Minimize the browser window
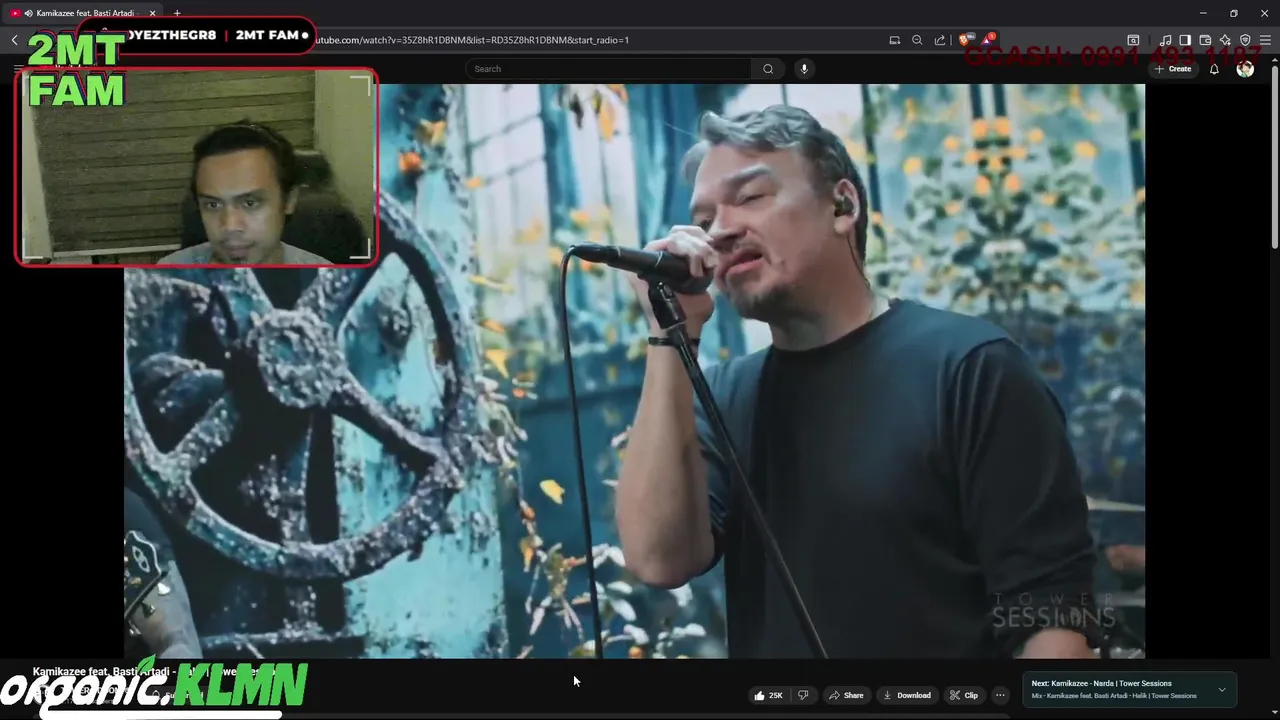The height and width of the screenshot is (720, 1280). pos(1203,13)
